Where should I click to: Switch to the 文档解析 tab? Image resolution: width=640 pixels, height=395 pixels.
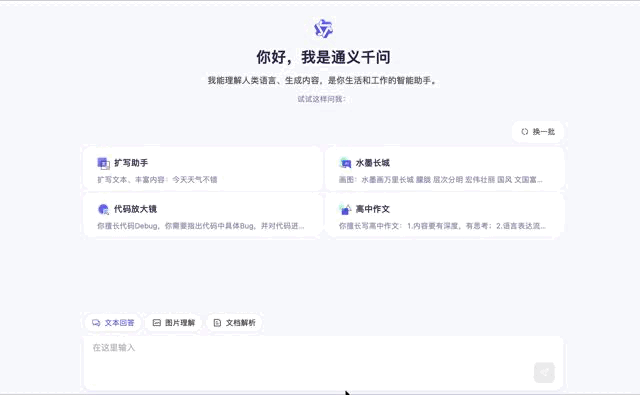(234, 323)
